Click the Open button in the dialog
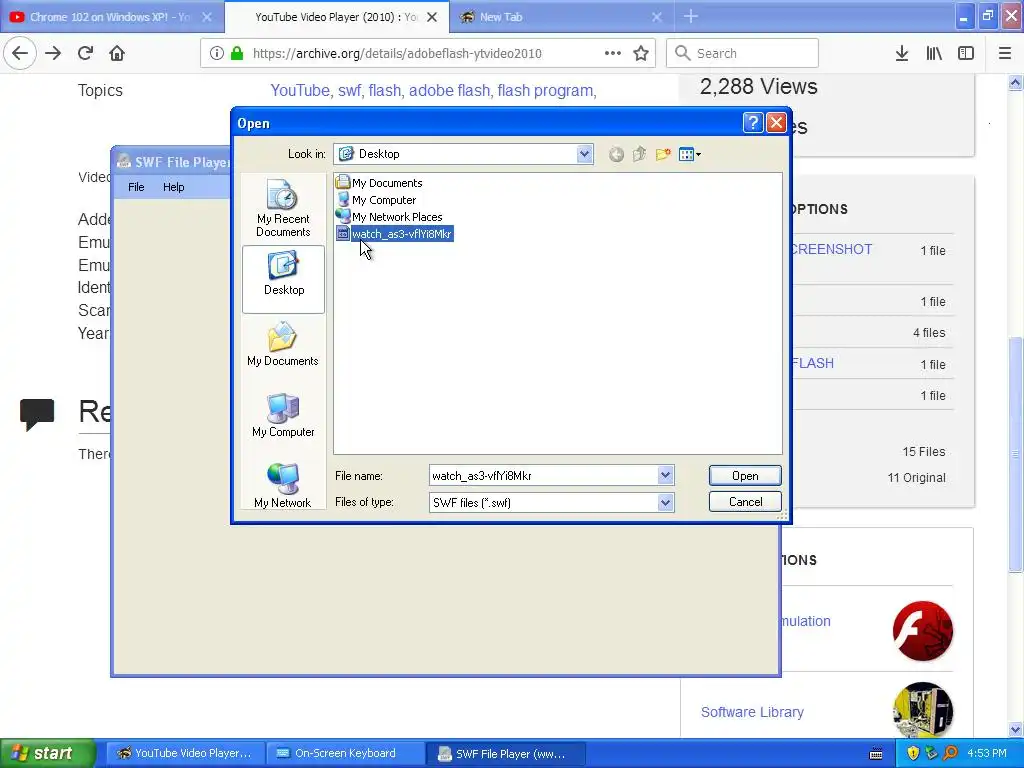This screenshot has height=768, width=1024. point(745,475)
